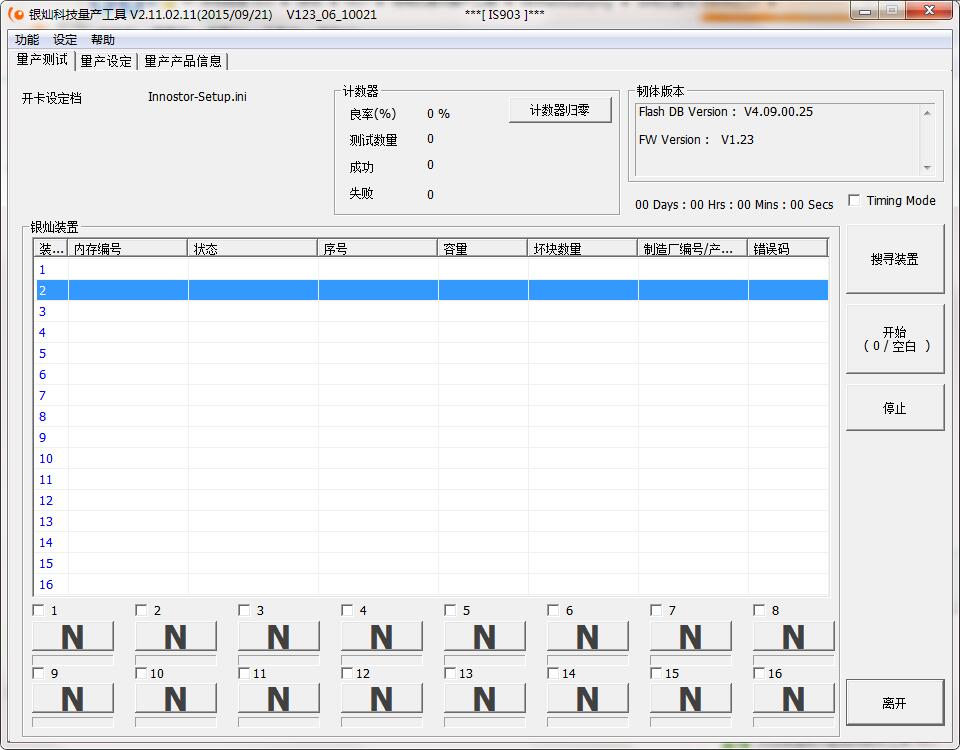Image resolution: width=960 pixels, height=750 pixels.
Task: Open the 功能 menu
Action: pos(27,40)
